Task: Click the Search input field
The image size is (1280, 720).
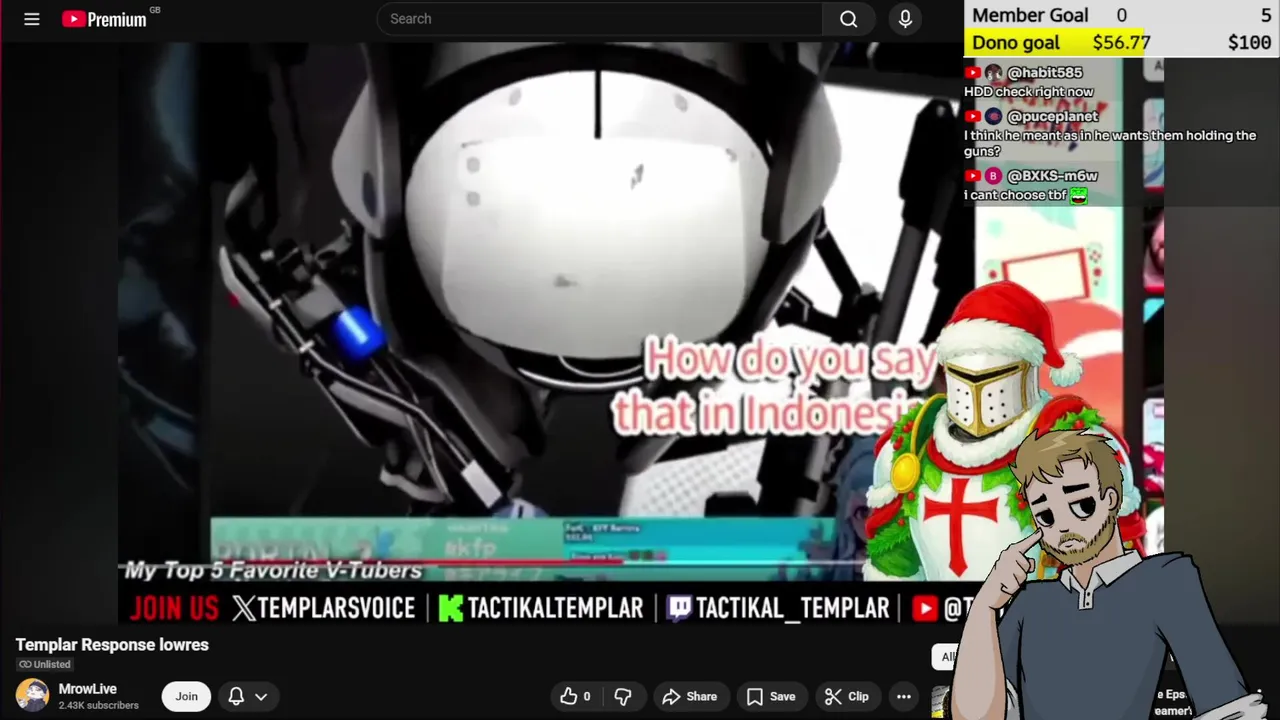Action: coord(600,19)
